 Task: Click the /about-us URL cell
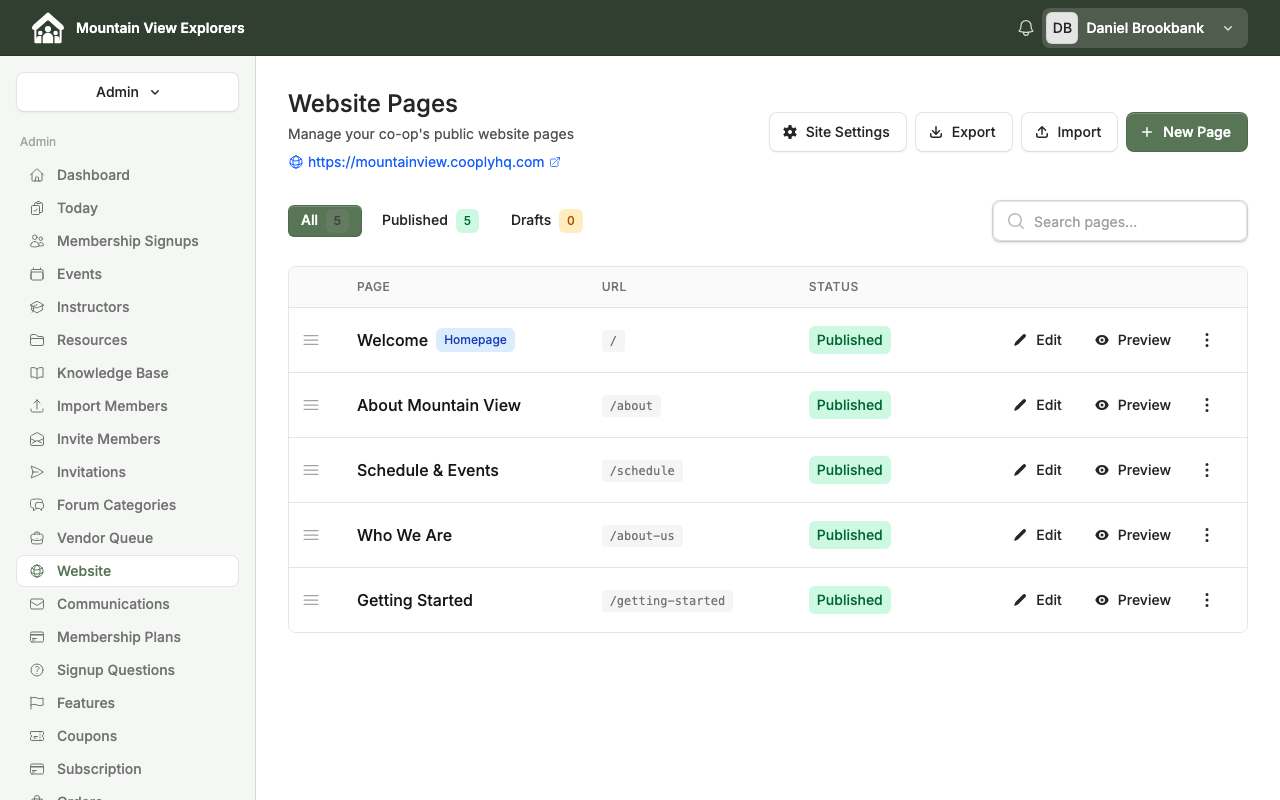(642, 536)
